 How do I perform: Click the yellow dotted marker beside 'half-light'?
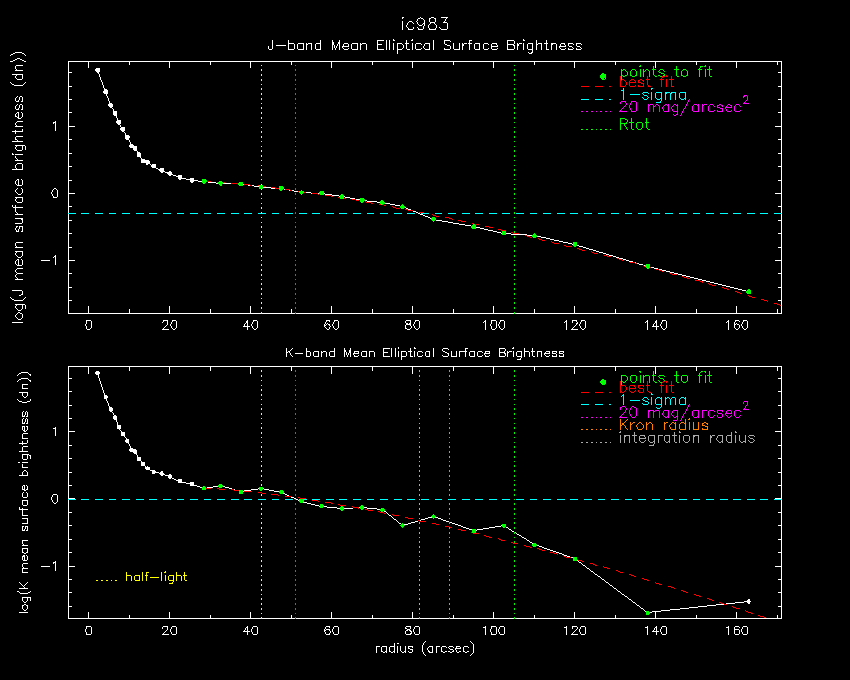coord(107,579)
